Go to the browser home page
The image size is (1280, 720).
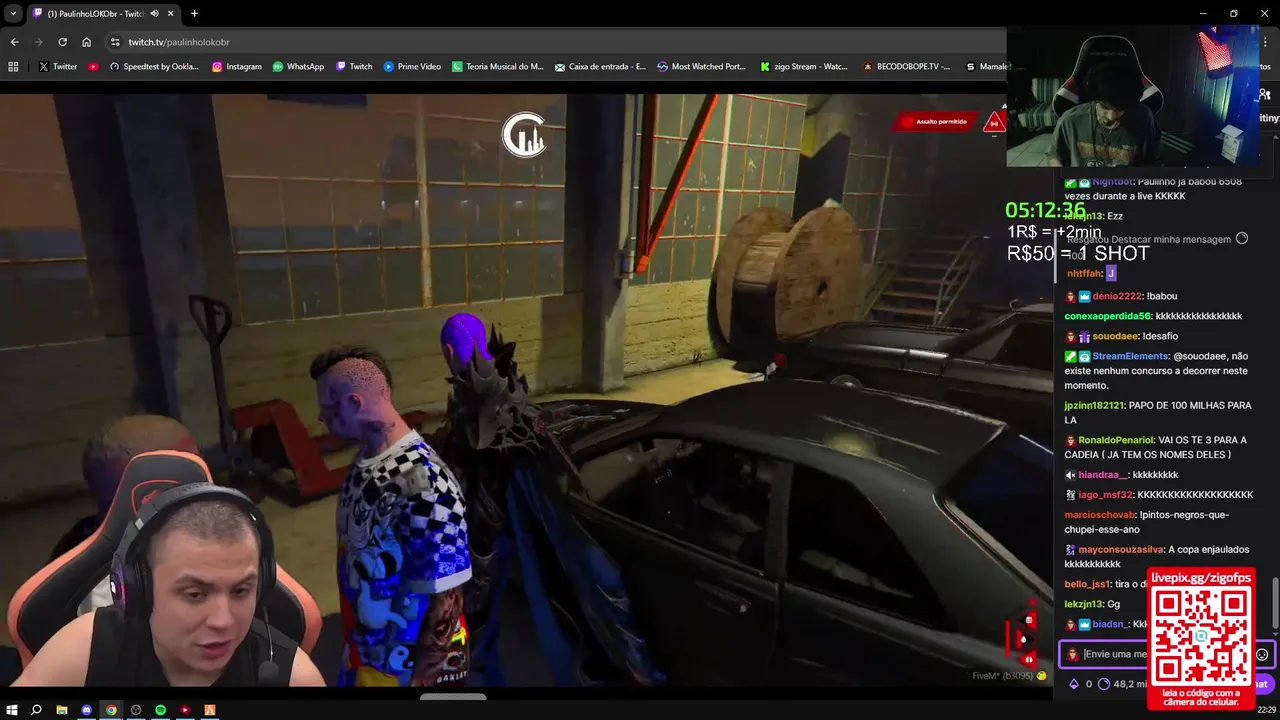(x=86, y=42)
